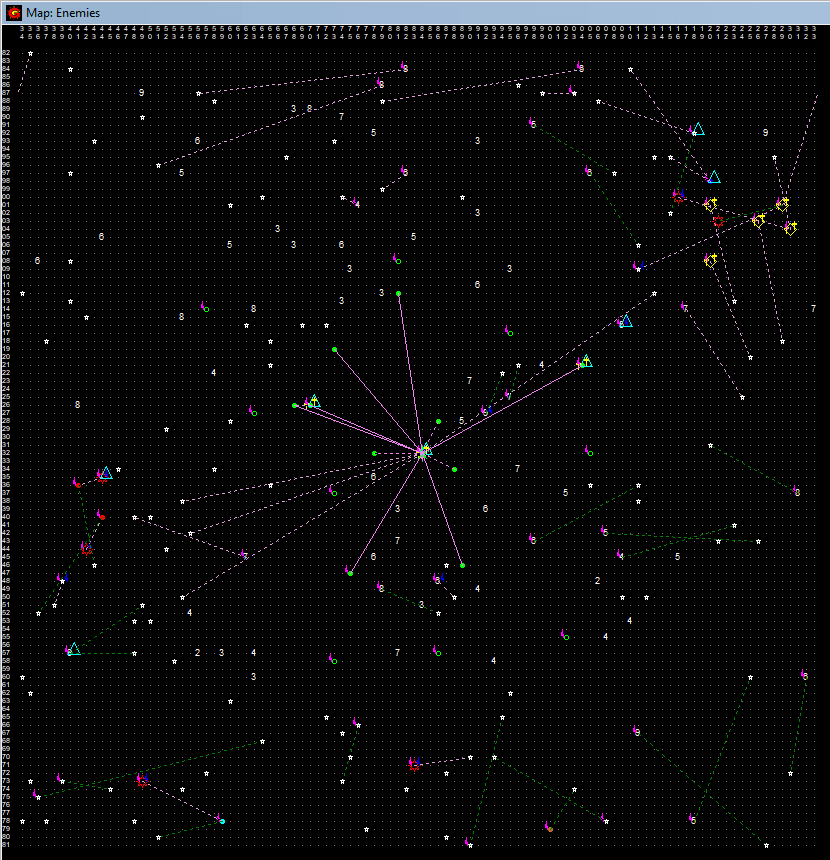Select cyan dot ending the bottom-left dashed line
Image resolution: width=830 pixels, height=860 pixels.
[x=222, y=821]
